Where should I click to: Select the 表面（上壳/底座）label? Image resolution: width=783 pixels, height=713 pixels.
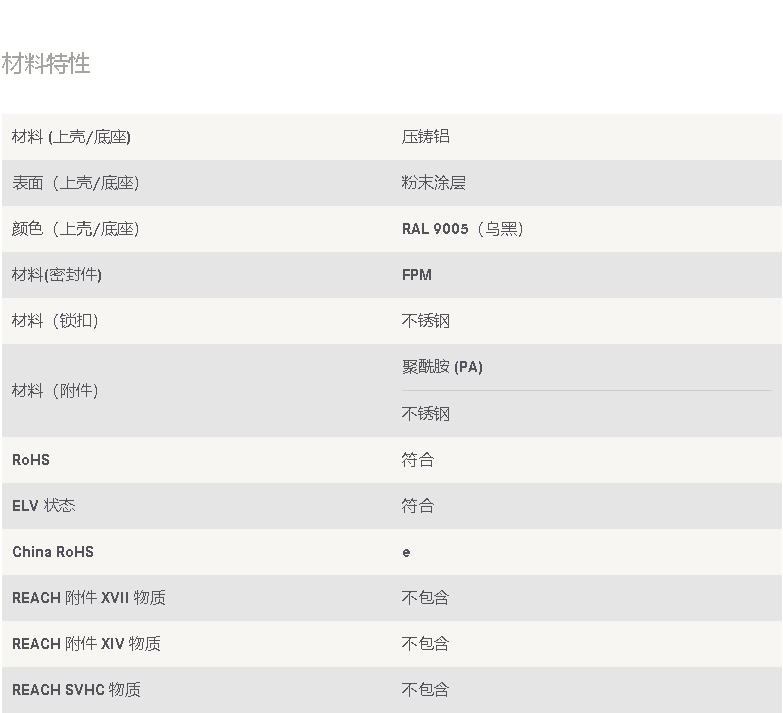[x=75, y=183]
